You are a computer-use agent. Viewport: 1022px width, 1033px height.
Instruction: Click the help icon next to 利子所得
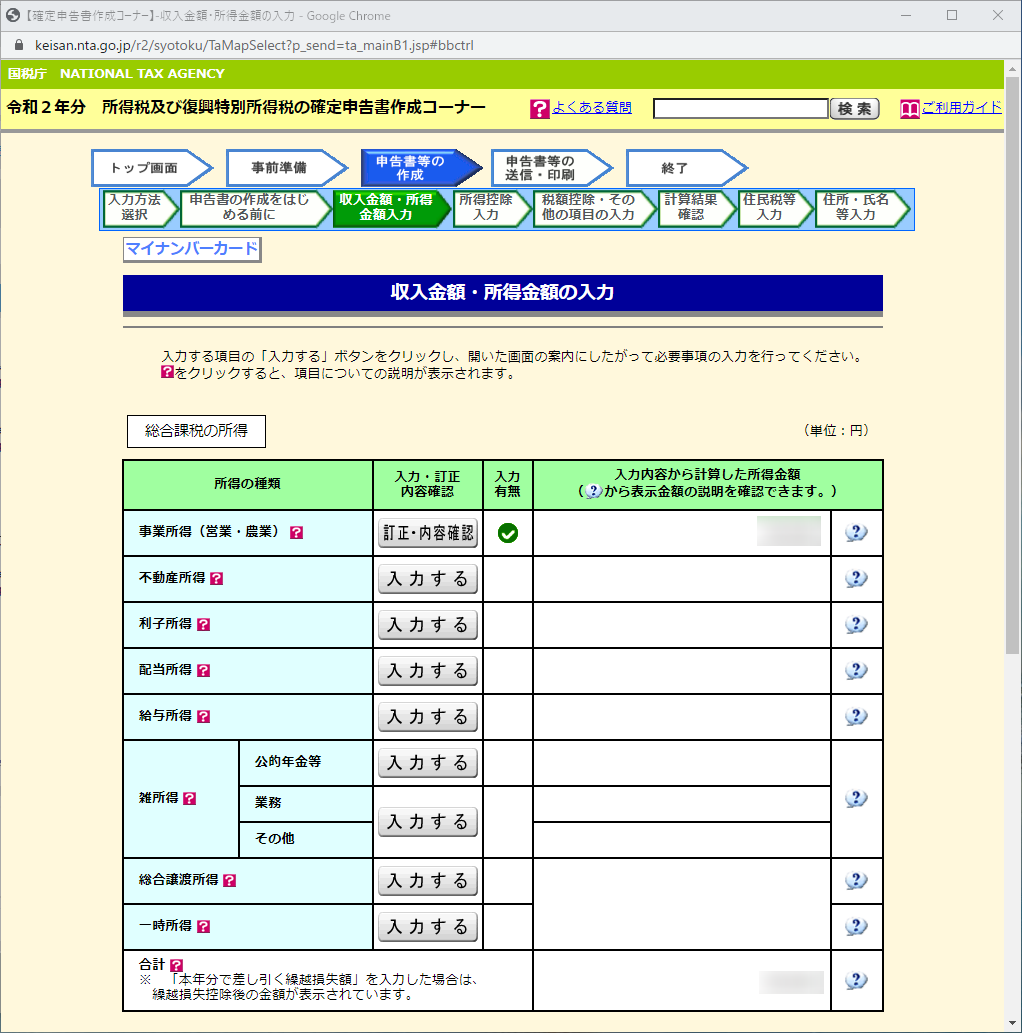coord(204,625)
